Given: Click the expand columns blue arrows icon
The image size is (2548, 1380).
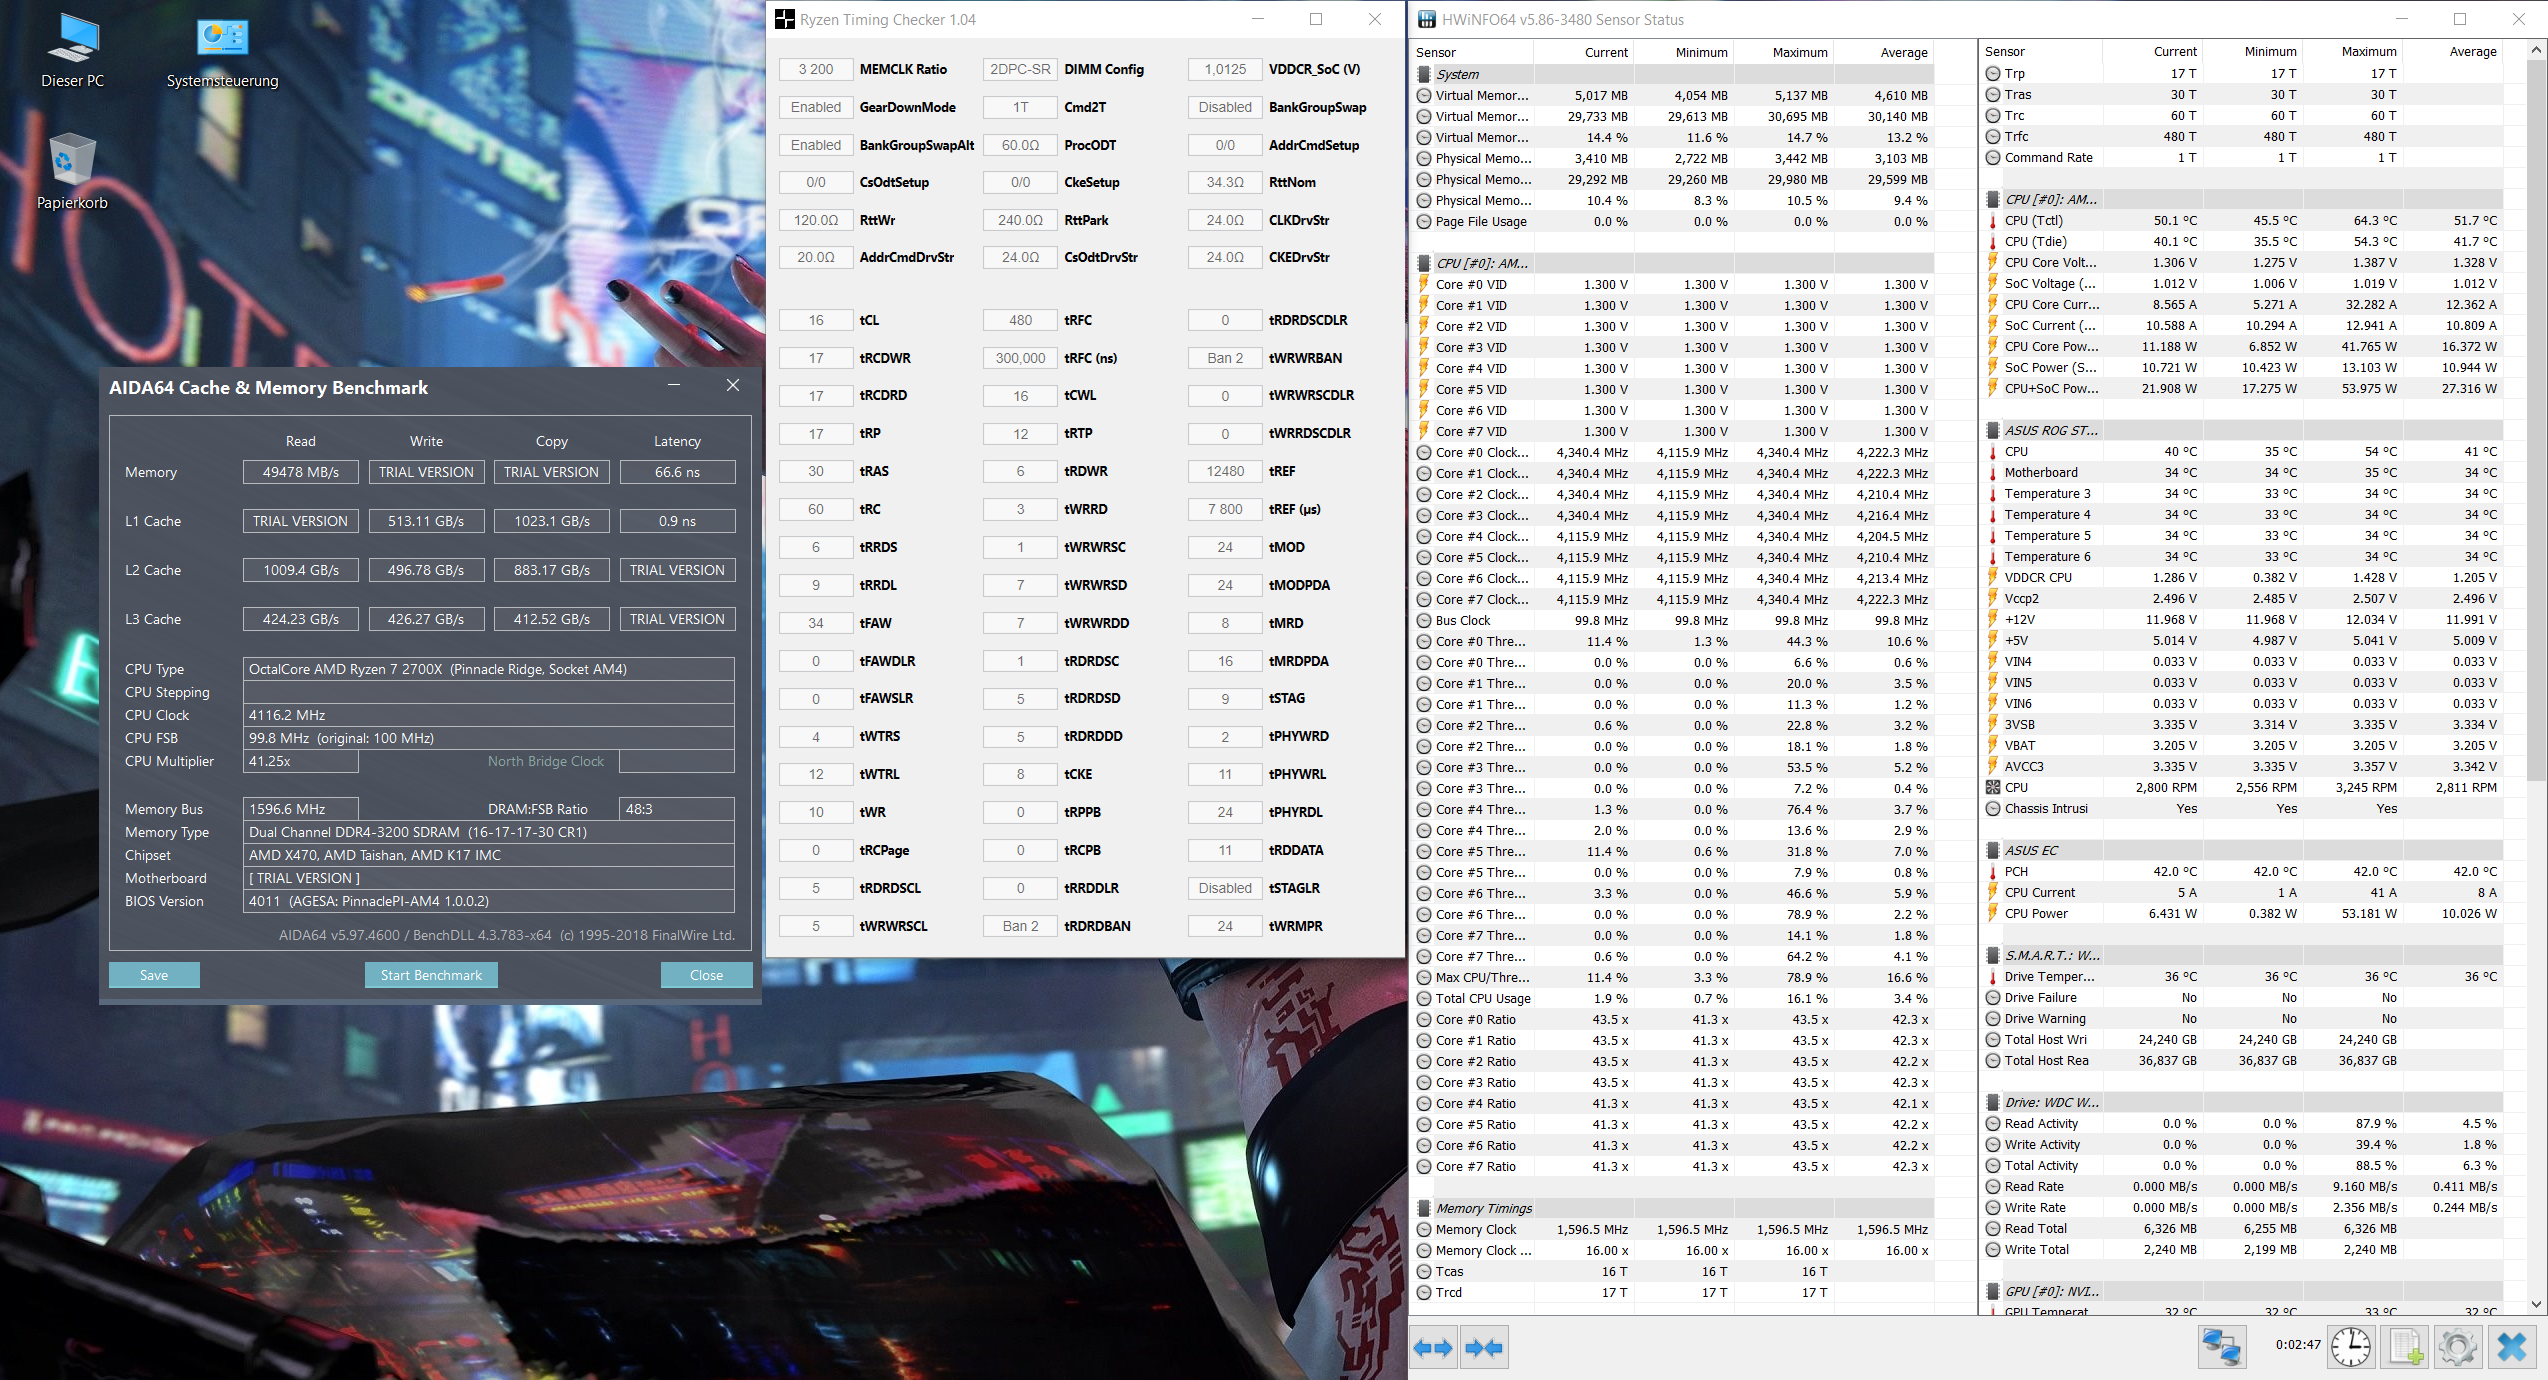Looking at the screenshot, I should tap(1433, 1348).
